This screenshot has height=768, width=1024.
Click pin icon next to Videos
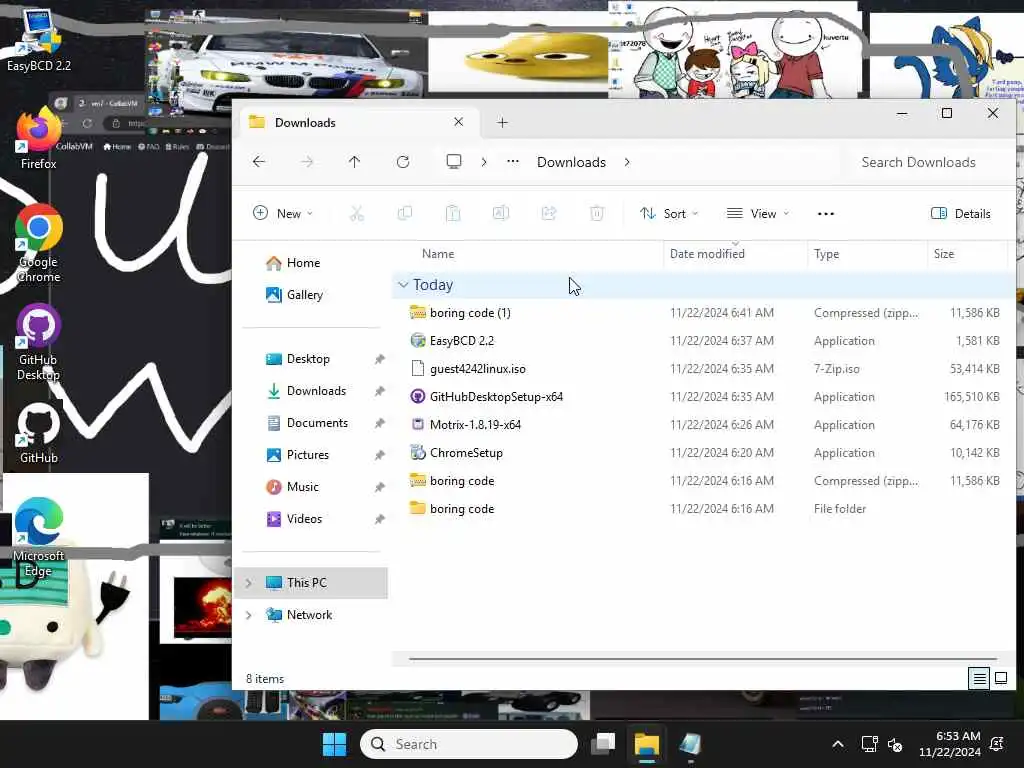379,519
